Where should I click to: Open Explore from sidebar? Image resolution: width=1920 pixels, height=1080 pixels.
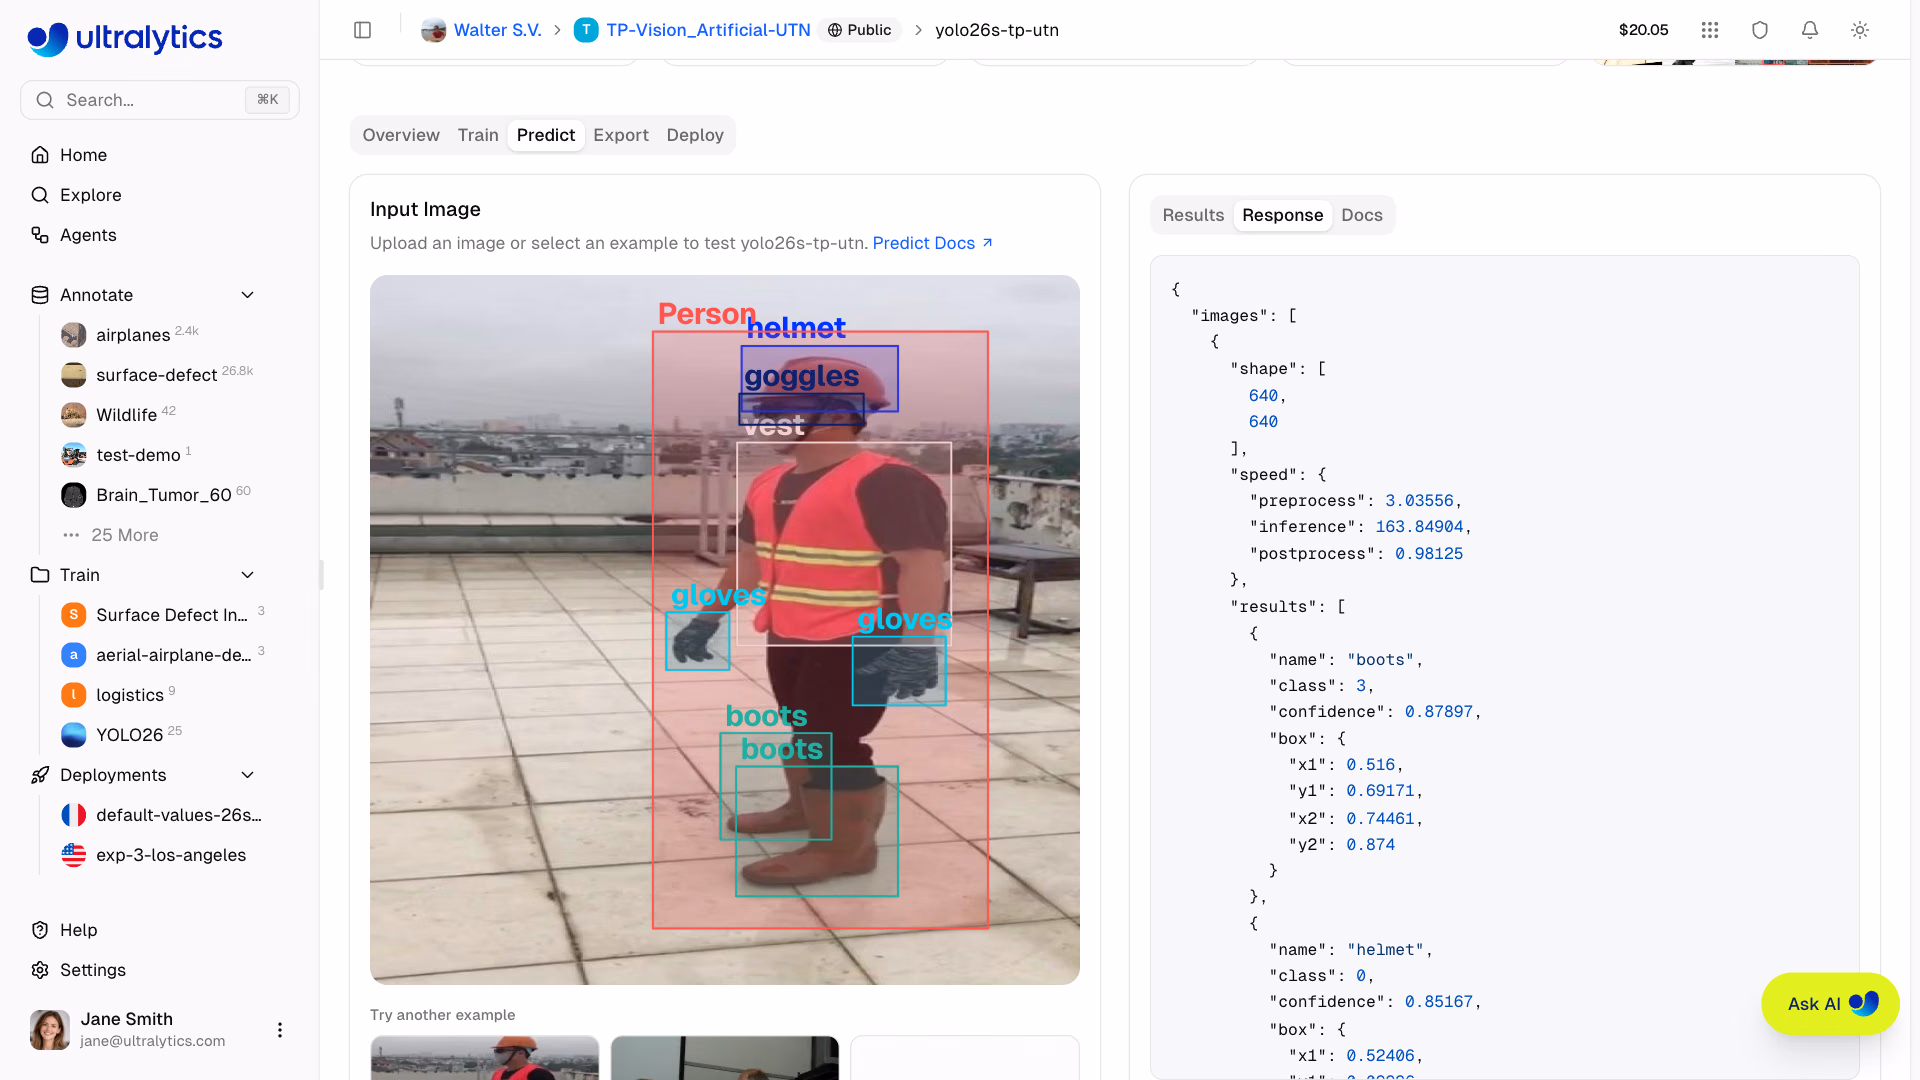coord(160,195)
